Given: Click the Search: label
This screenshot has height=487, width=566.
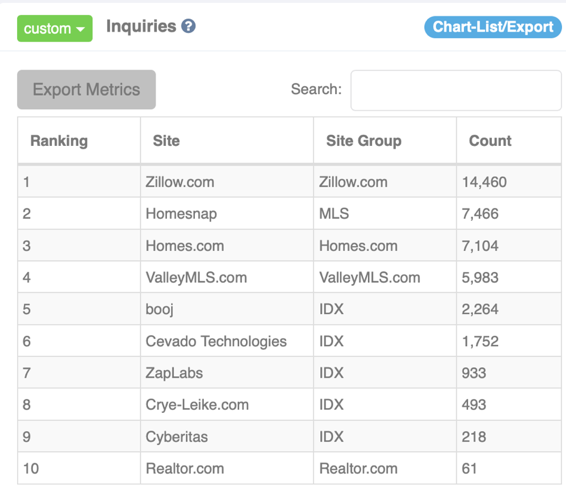Looking at the screenshot, I should coord(316,89).
